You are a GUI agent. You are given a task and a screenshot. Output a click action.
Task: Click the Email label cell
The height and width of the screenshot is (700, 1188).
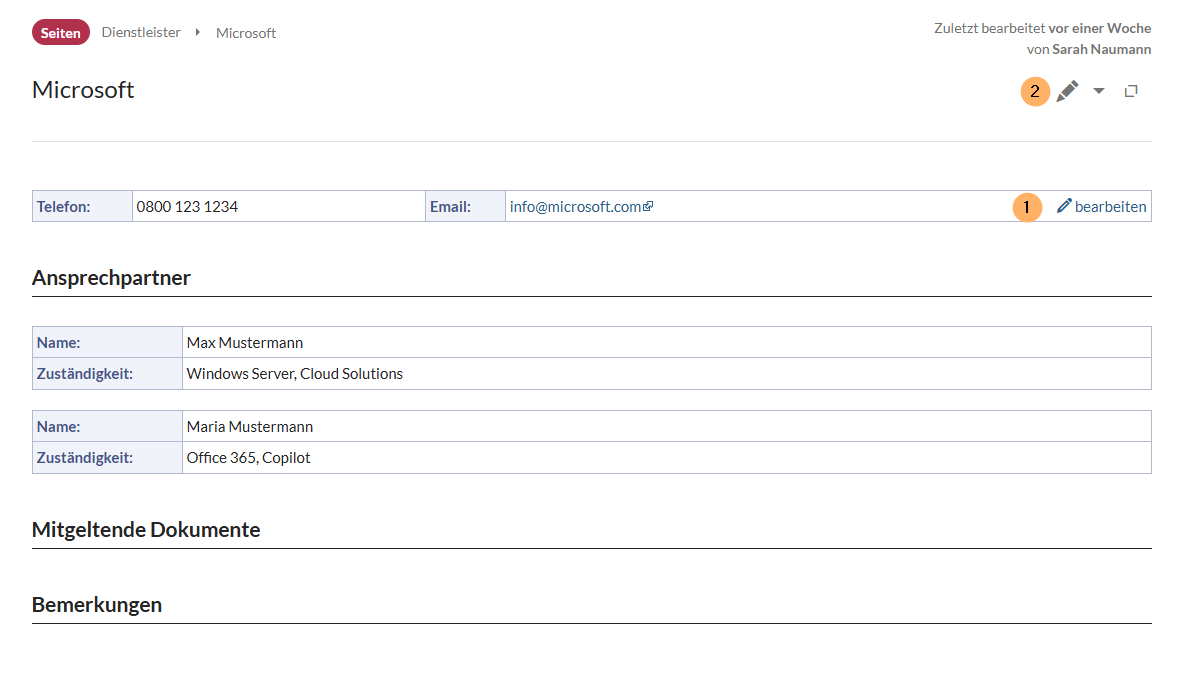465,207
